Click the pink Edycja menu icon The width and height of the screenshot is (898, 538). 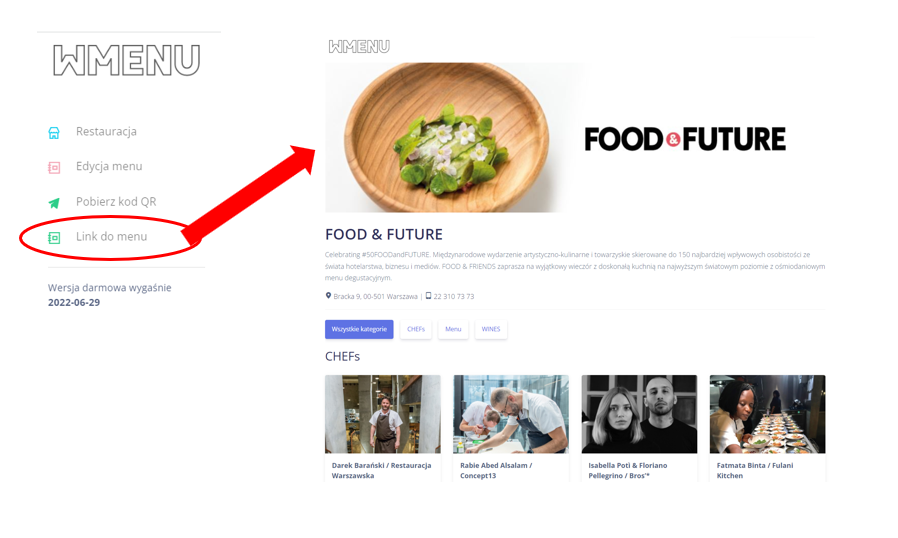pos(54,167)
